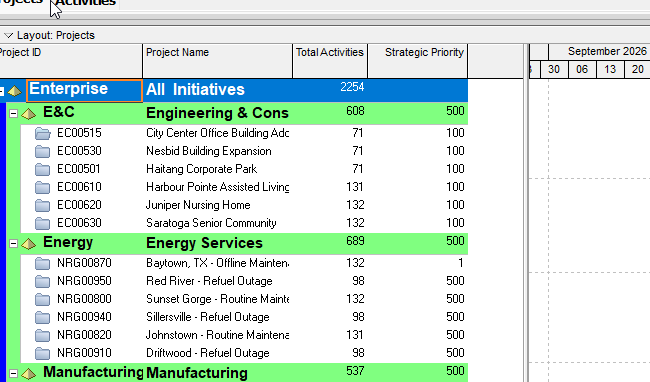This screenshot has width=650, height=382.
Task: Select Johnstown - Routine Maintena name
Action: [x=218, y=335]
